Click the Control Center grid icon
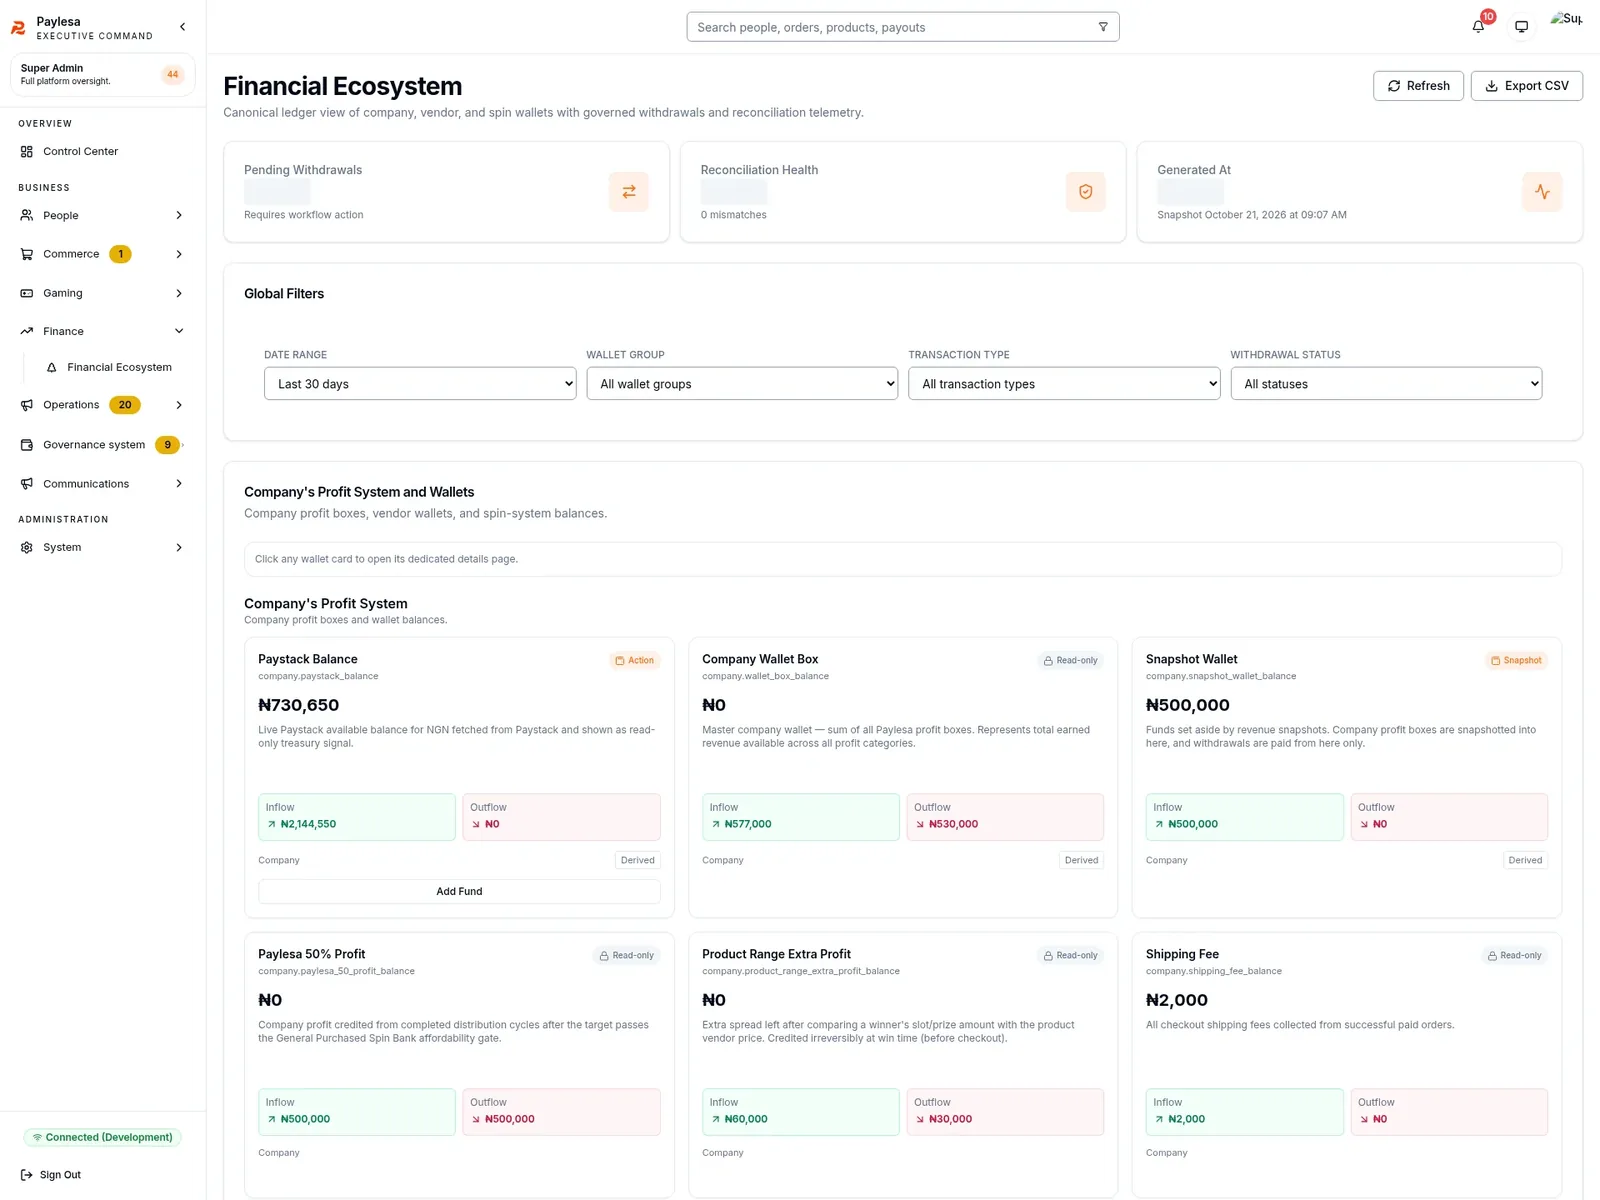Image resolution: width=1600 pixels, height=1200 pixels. pyautogui.click(x=27, y=152)
